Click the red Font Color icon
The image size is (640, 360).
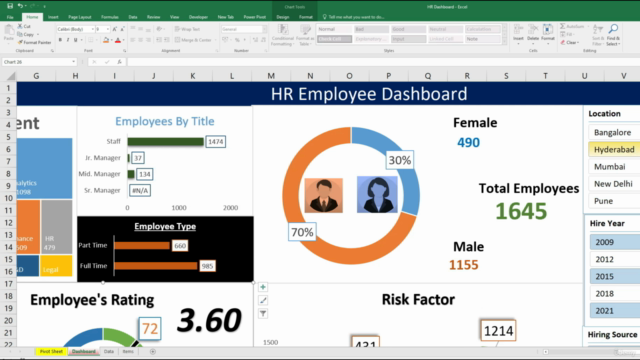click(118, 40)
